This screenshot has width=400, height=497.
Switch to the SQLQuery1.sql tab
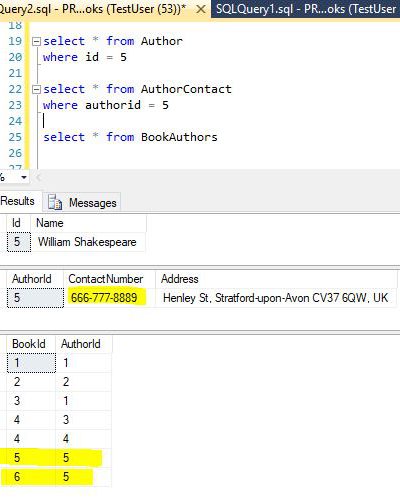pos(306,9)
